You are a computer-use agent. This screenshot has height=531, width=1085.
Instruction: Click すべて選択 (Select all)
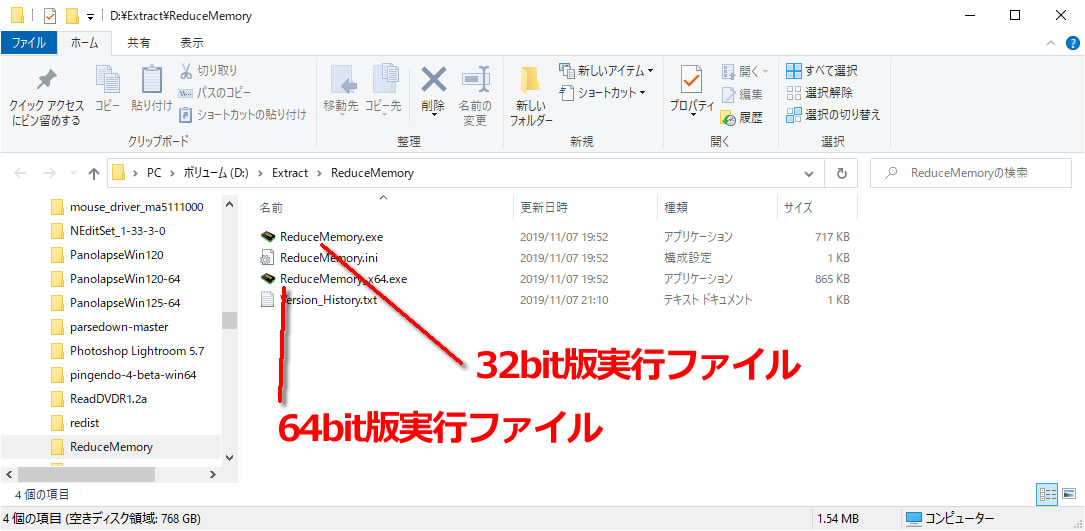point(822,71)
